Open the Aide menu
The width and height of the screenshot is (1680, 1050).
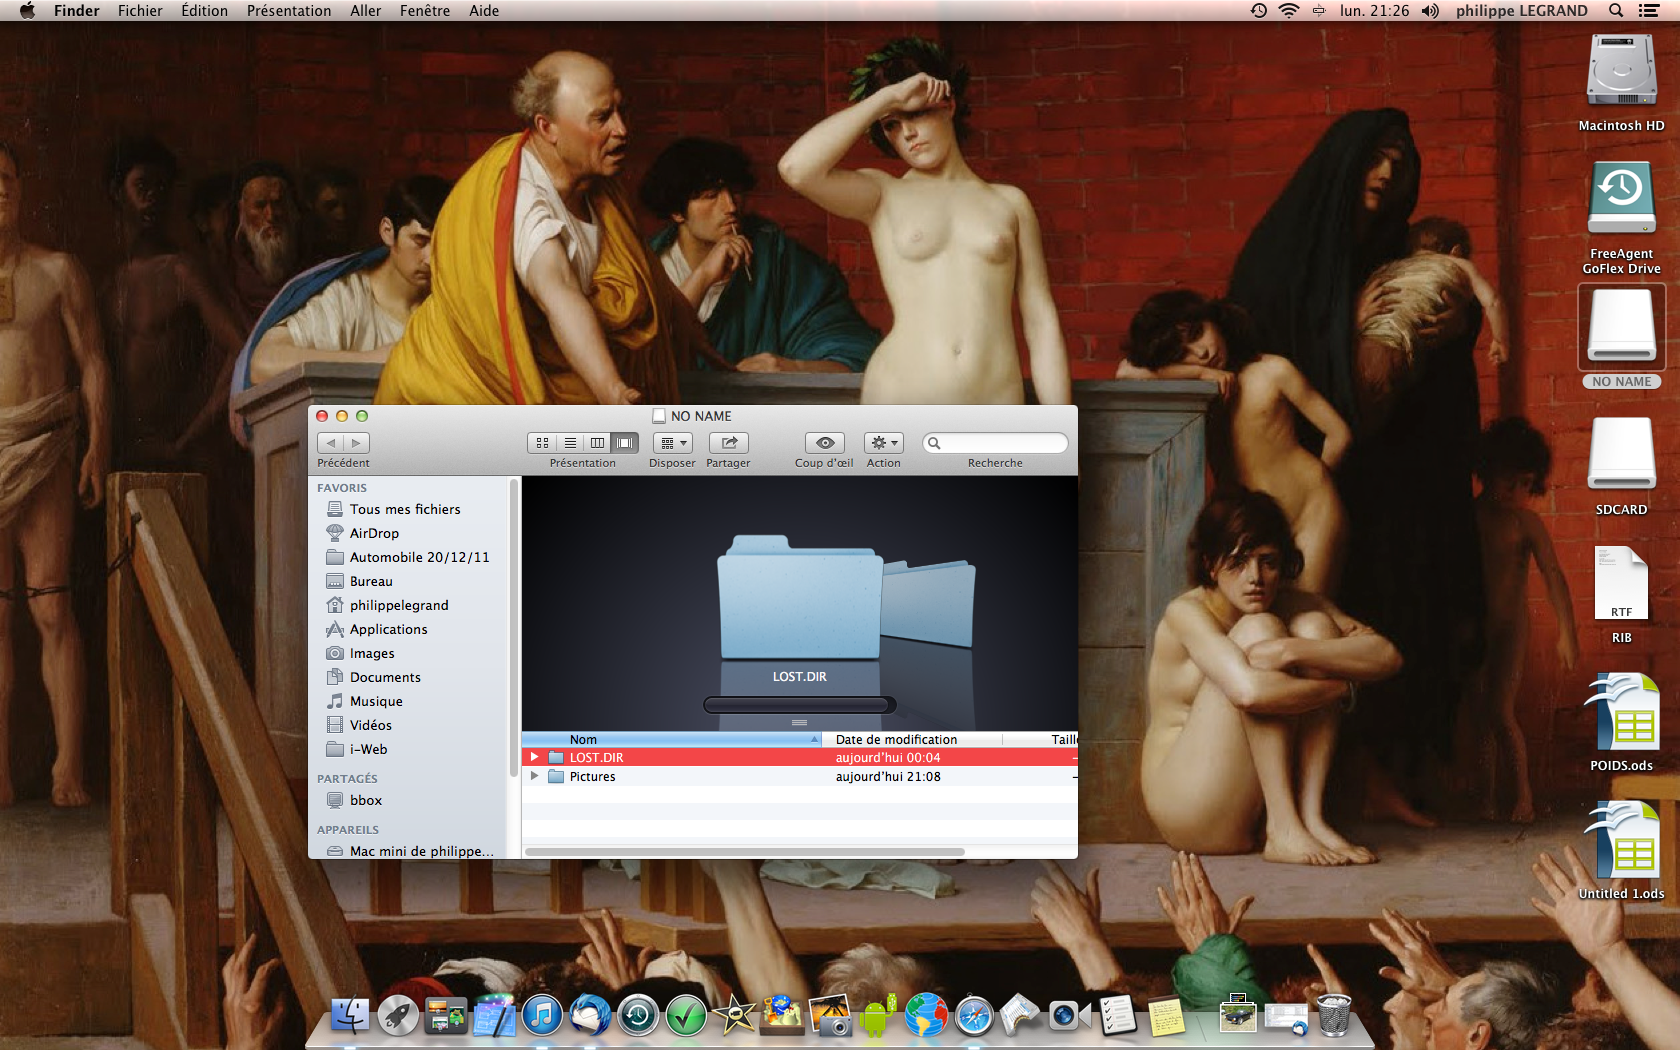pyautogui.click(x=484, y=11)
